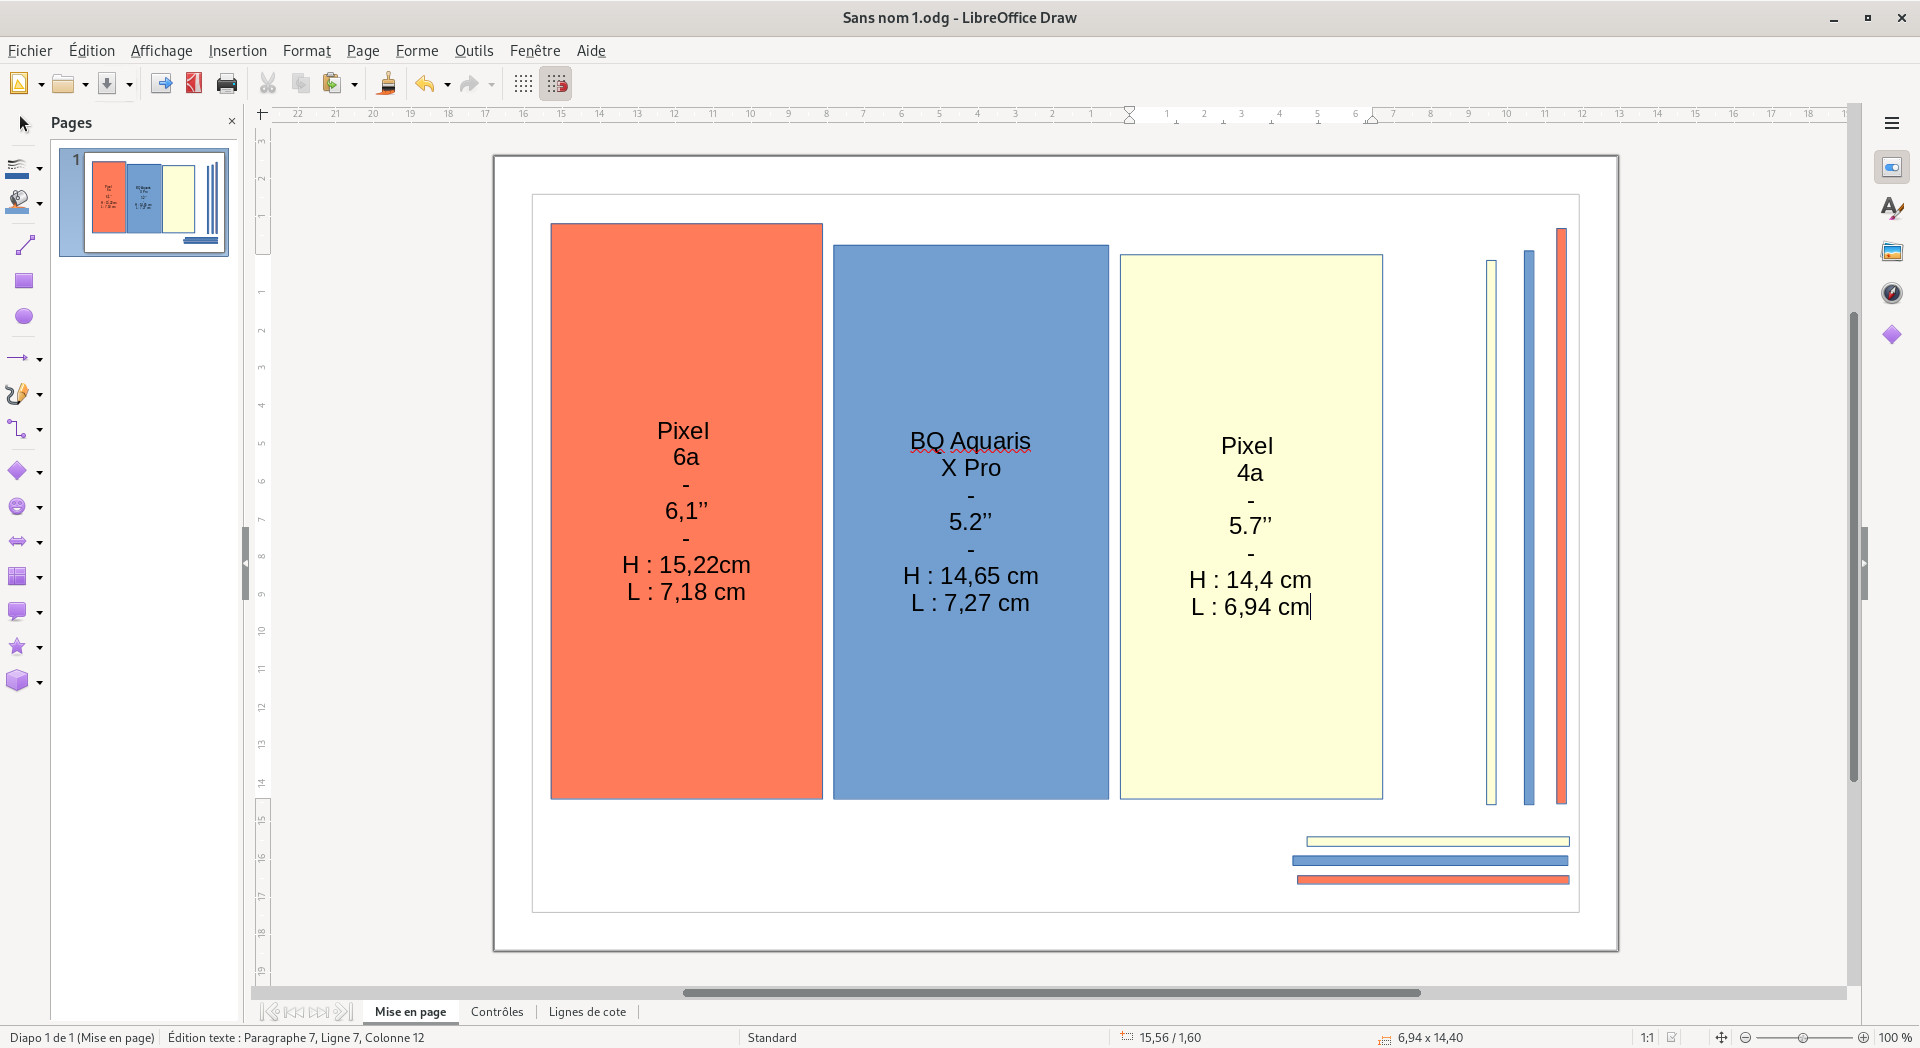Toggle Snap to Grid
The height and width of the screenshot is (1048, 1920).
pyautogui.click(x=556, y=84)
